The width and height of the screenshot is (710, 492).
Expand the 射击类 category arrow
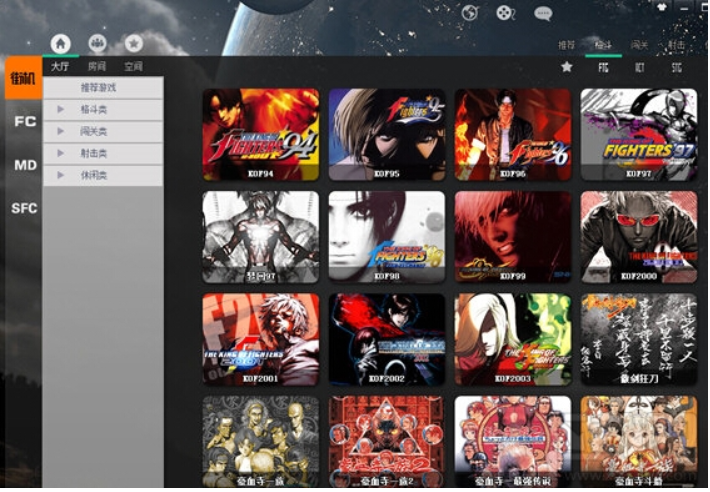click(x=61, y=154)
